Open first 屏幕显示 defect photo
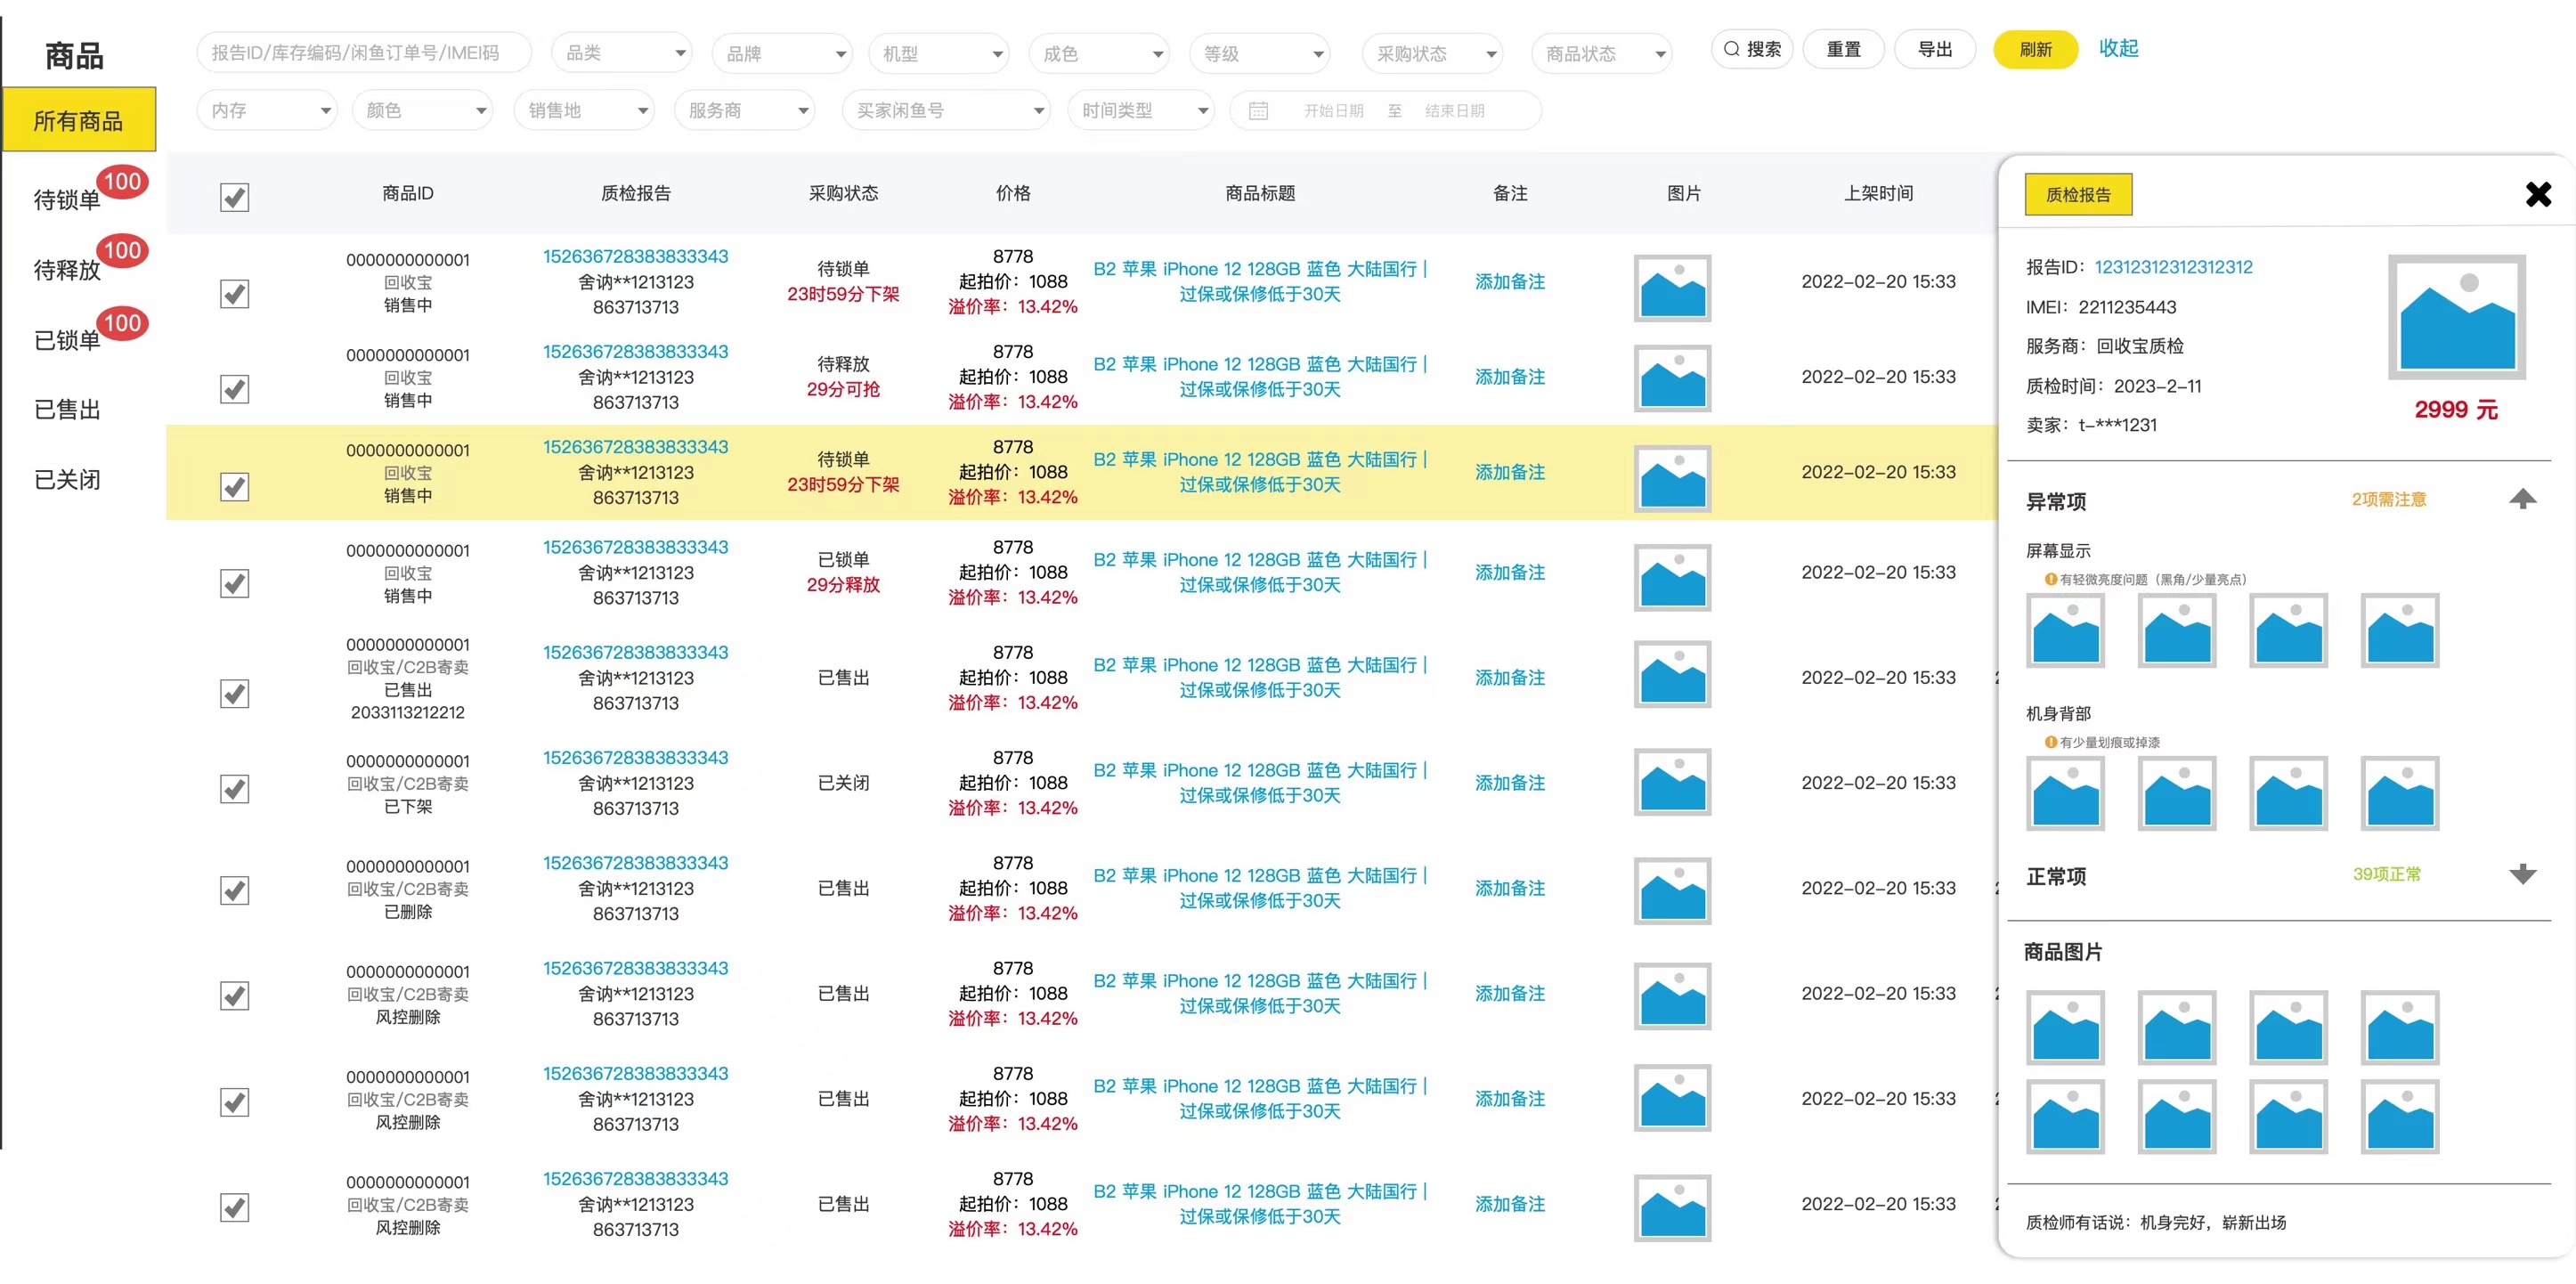Viewport: 2576px width, 1284px height. (x=2065, y=630)
